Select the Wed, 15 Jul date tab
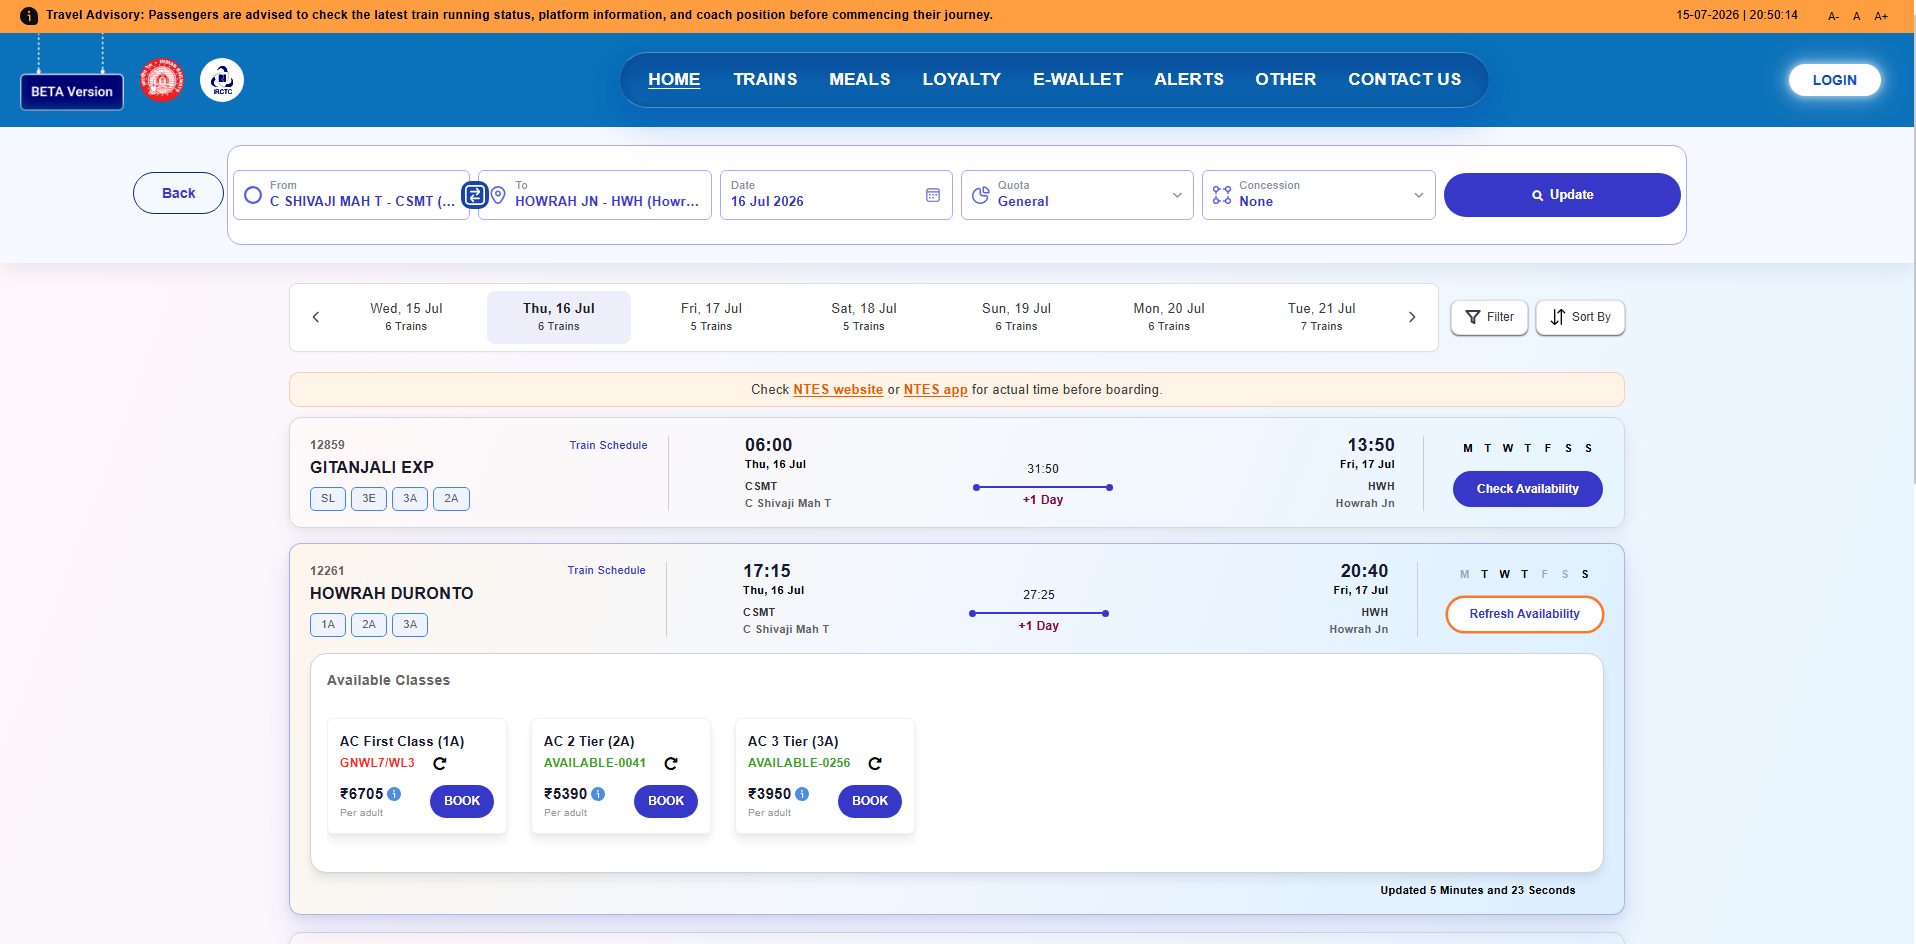 coord(406,317)
